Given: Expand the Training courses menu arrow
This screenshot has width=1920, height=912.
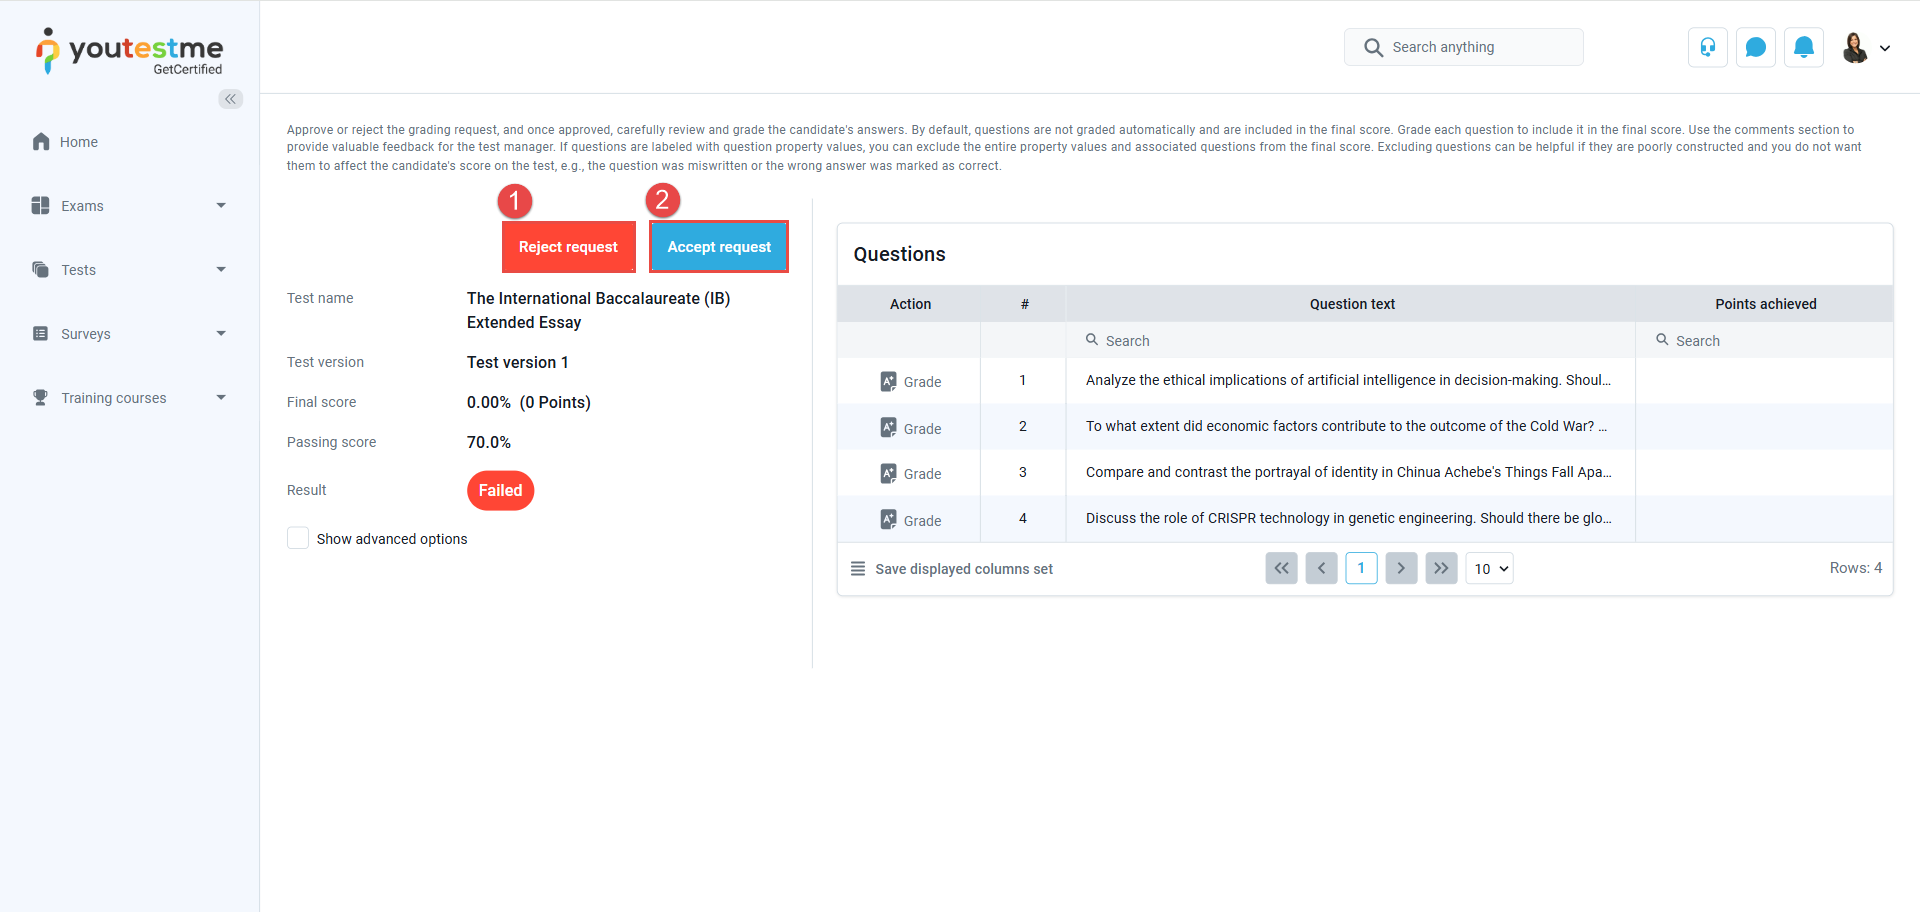Looking at the screenshot, I should pos(221,398).
